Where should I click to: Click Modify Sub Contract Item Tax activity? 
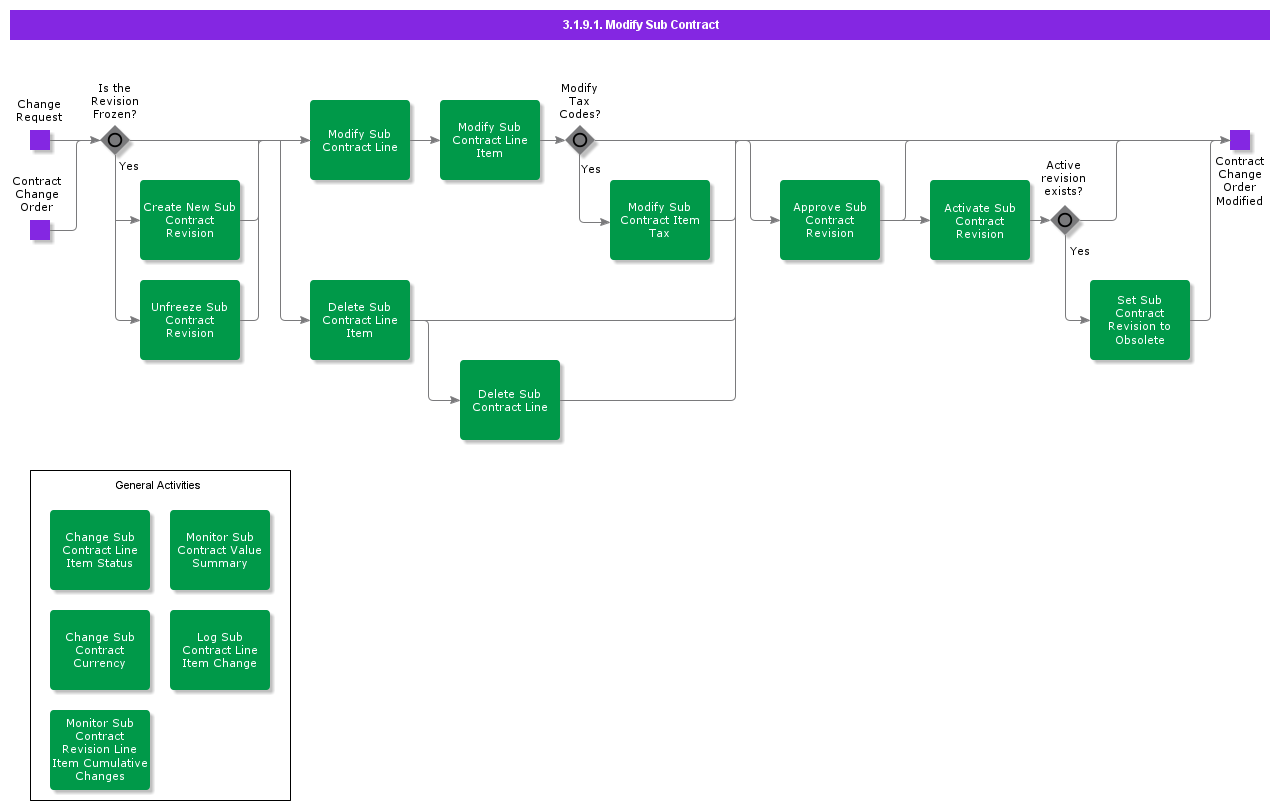click(x=660, y=220)
